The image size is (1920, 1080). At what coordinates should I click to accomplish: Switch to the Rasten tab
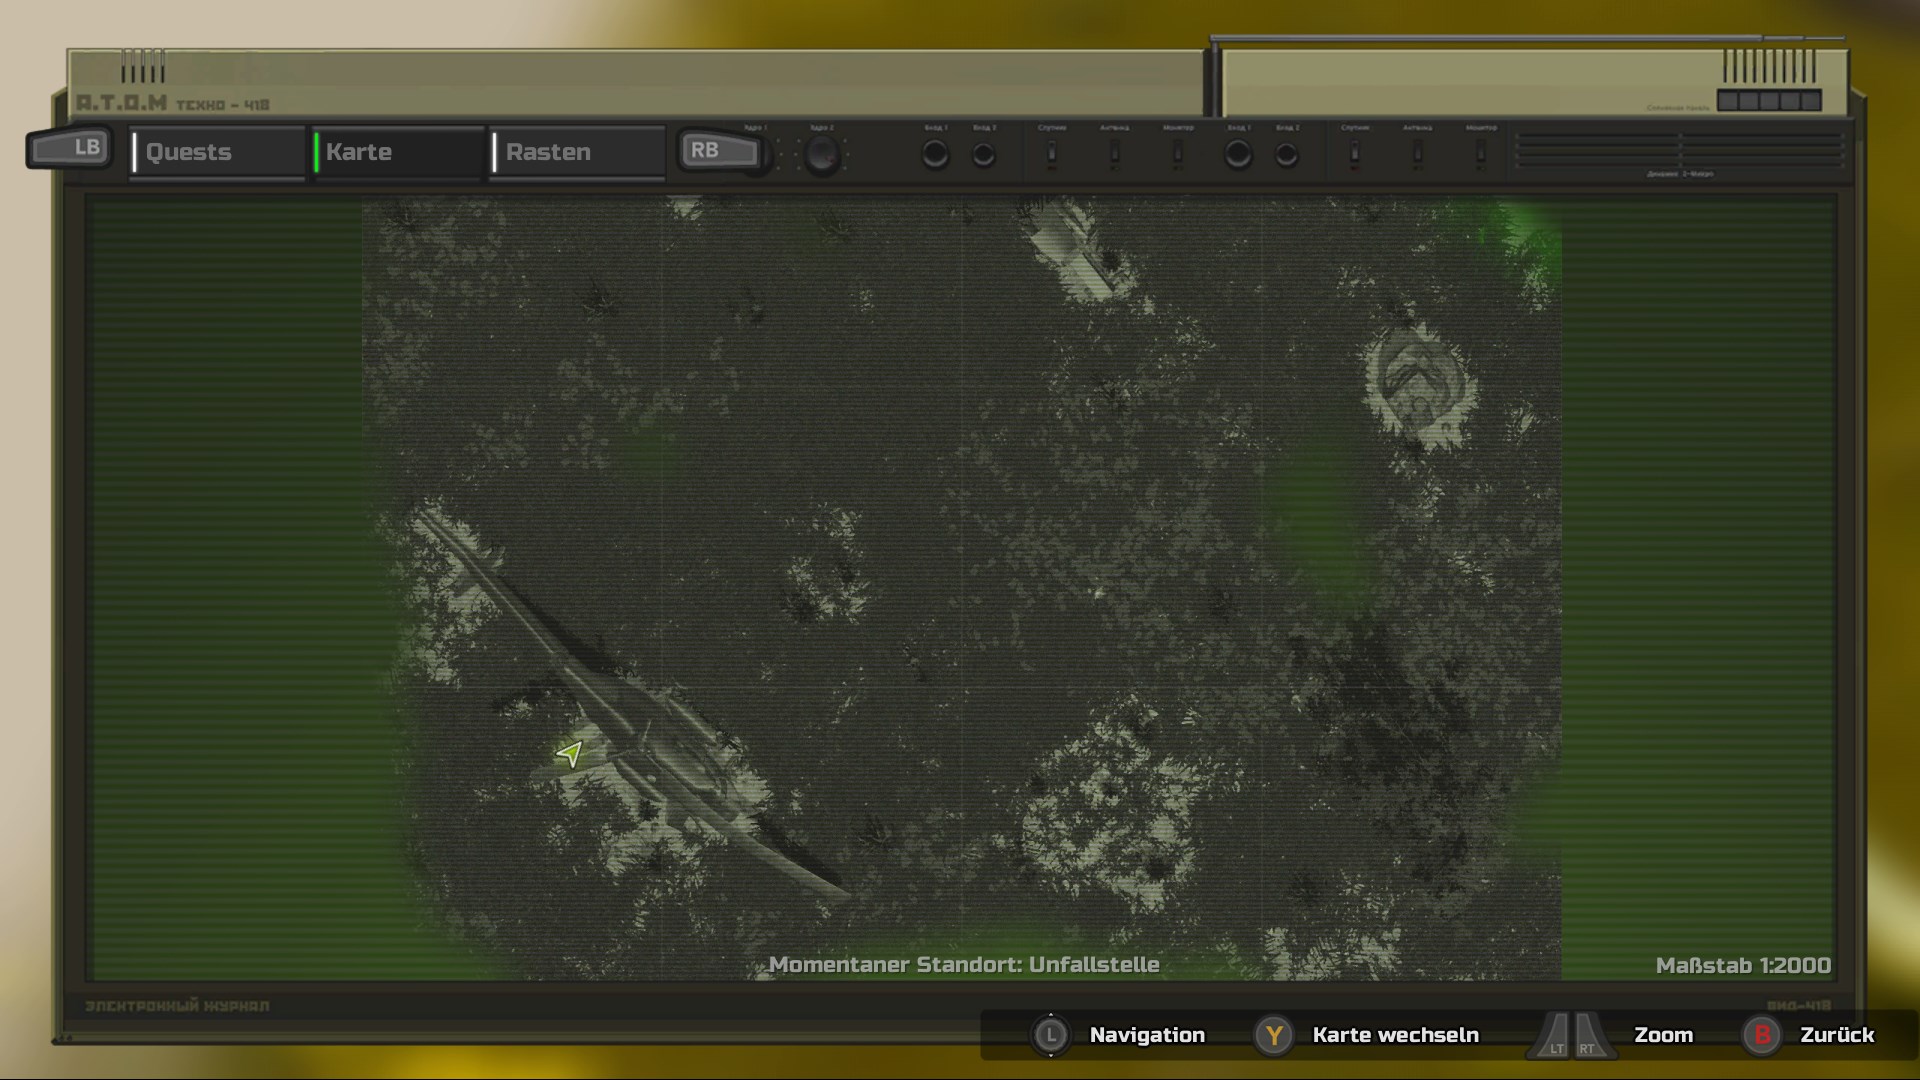578,152
